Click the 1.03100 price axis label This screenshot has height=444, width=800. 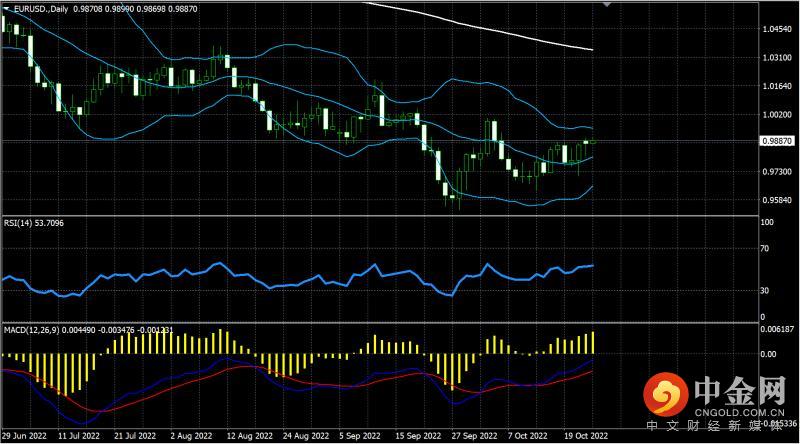(777, 58)
